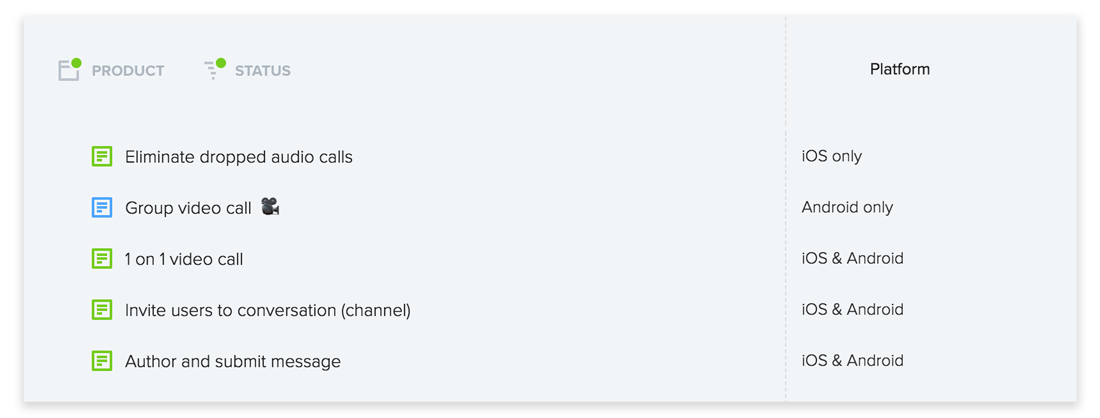Edit iOS & Android value for 1 on 1 video call
Screen dimensions: 1100x418
click(852, 259)
